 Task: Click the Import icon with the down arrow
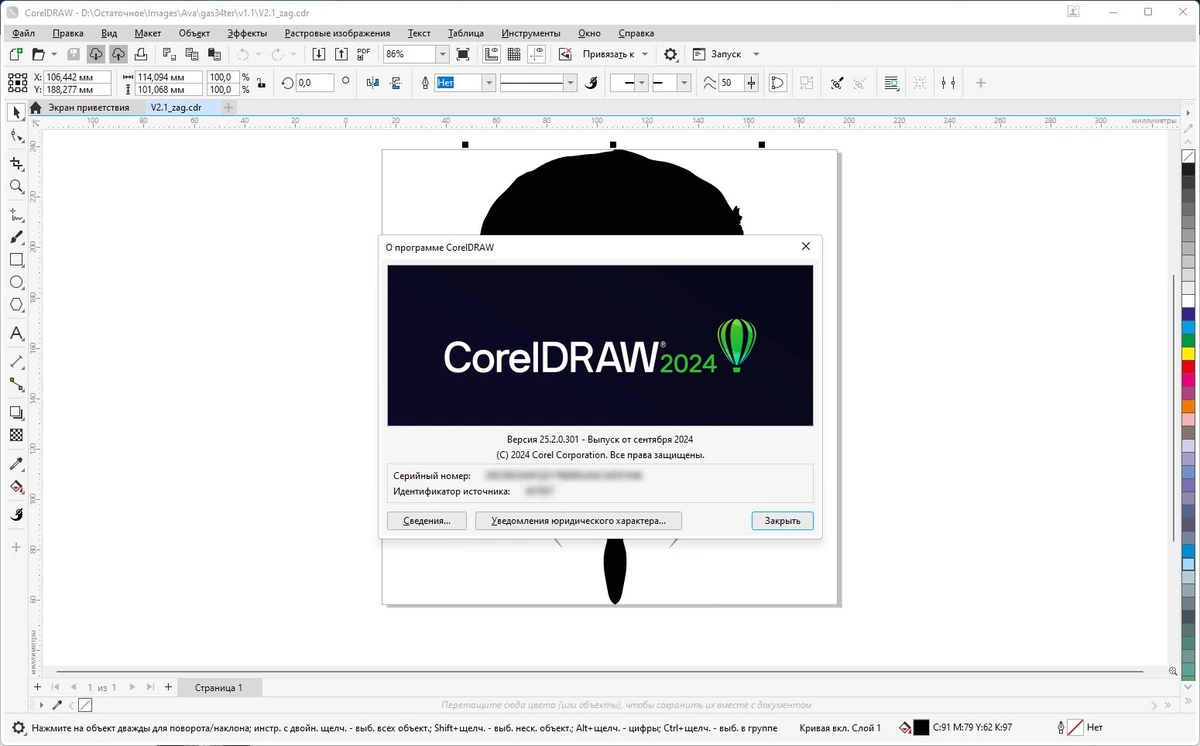[319, 54]
